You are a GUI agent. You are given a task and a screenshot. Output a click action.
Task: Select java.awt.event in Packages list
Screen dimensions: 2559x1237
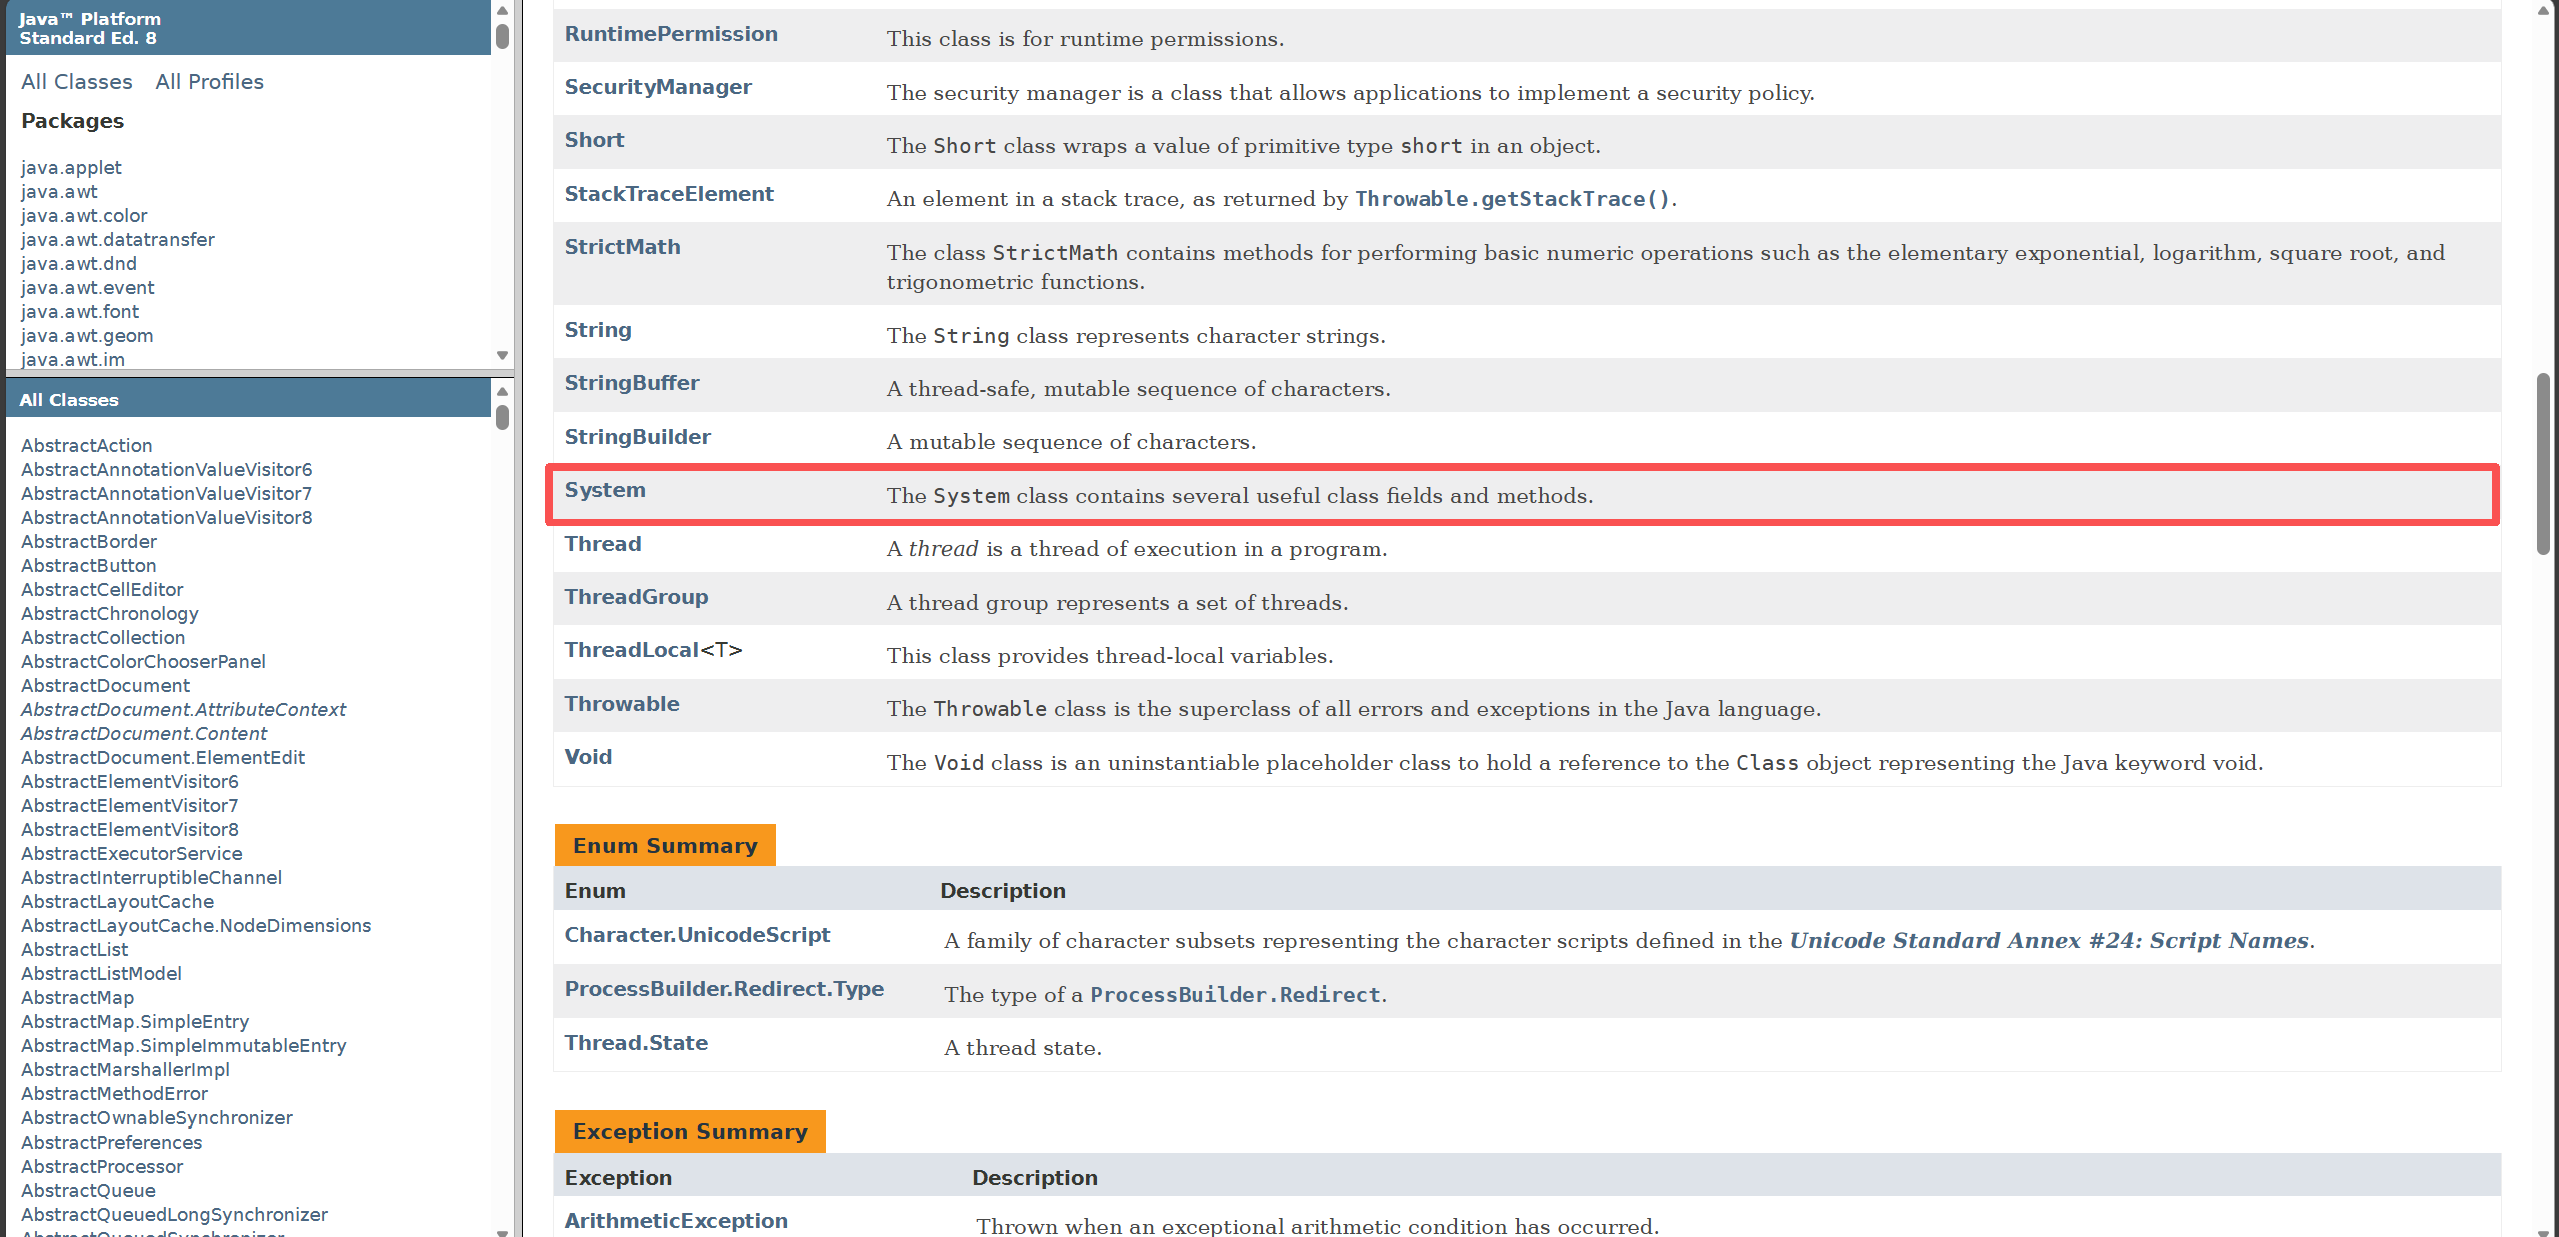click(88, 287)
